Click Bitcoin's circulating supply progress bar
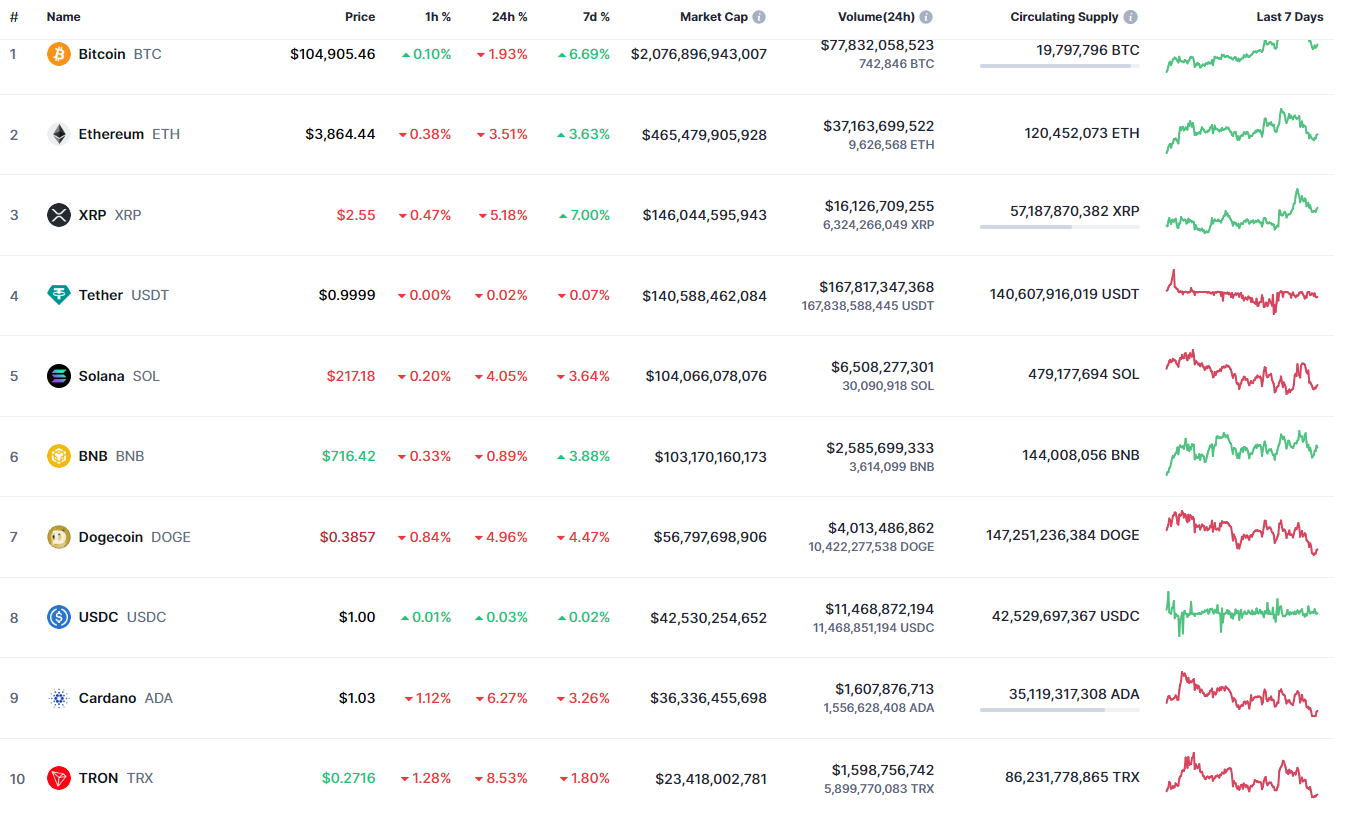This screenshot has width=1347, height=815. point(1059,66)
